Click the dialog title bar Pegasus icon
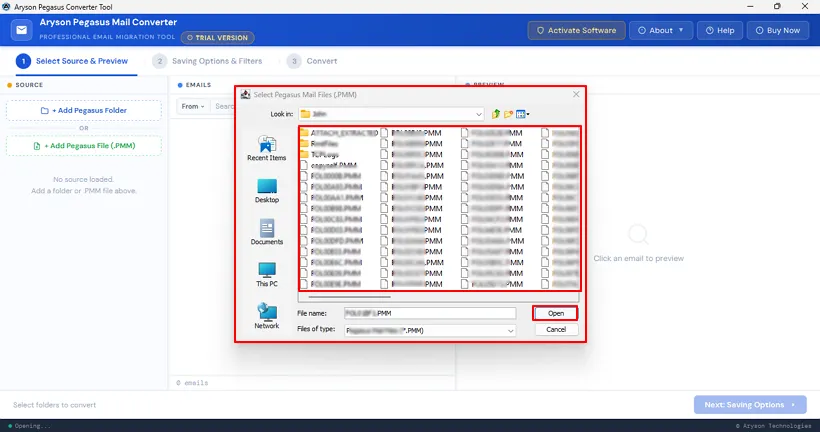The image size is (820, 432). tap(245, 94)
